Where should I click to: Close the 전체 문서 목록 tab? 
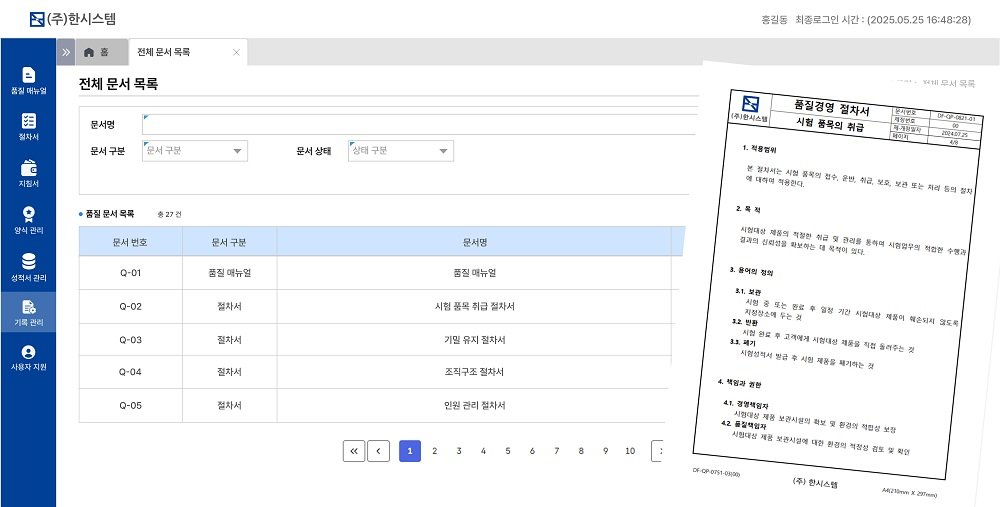(236, 52)
